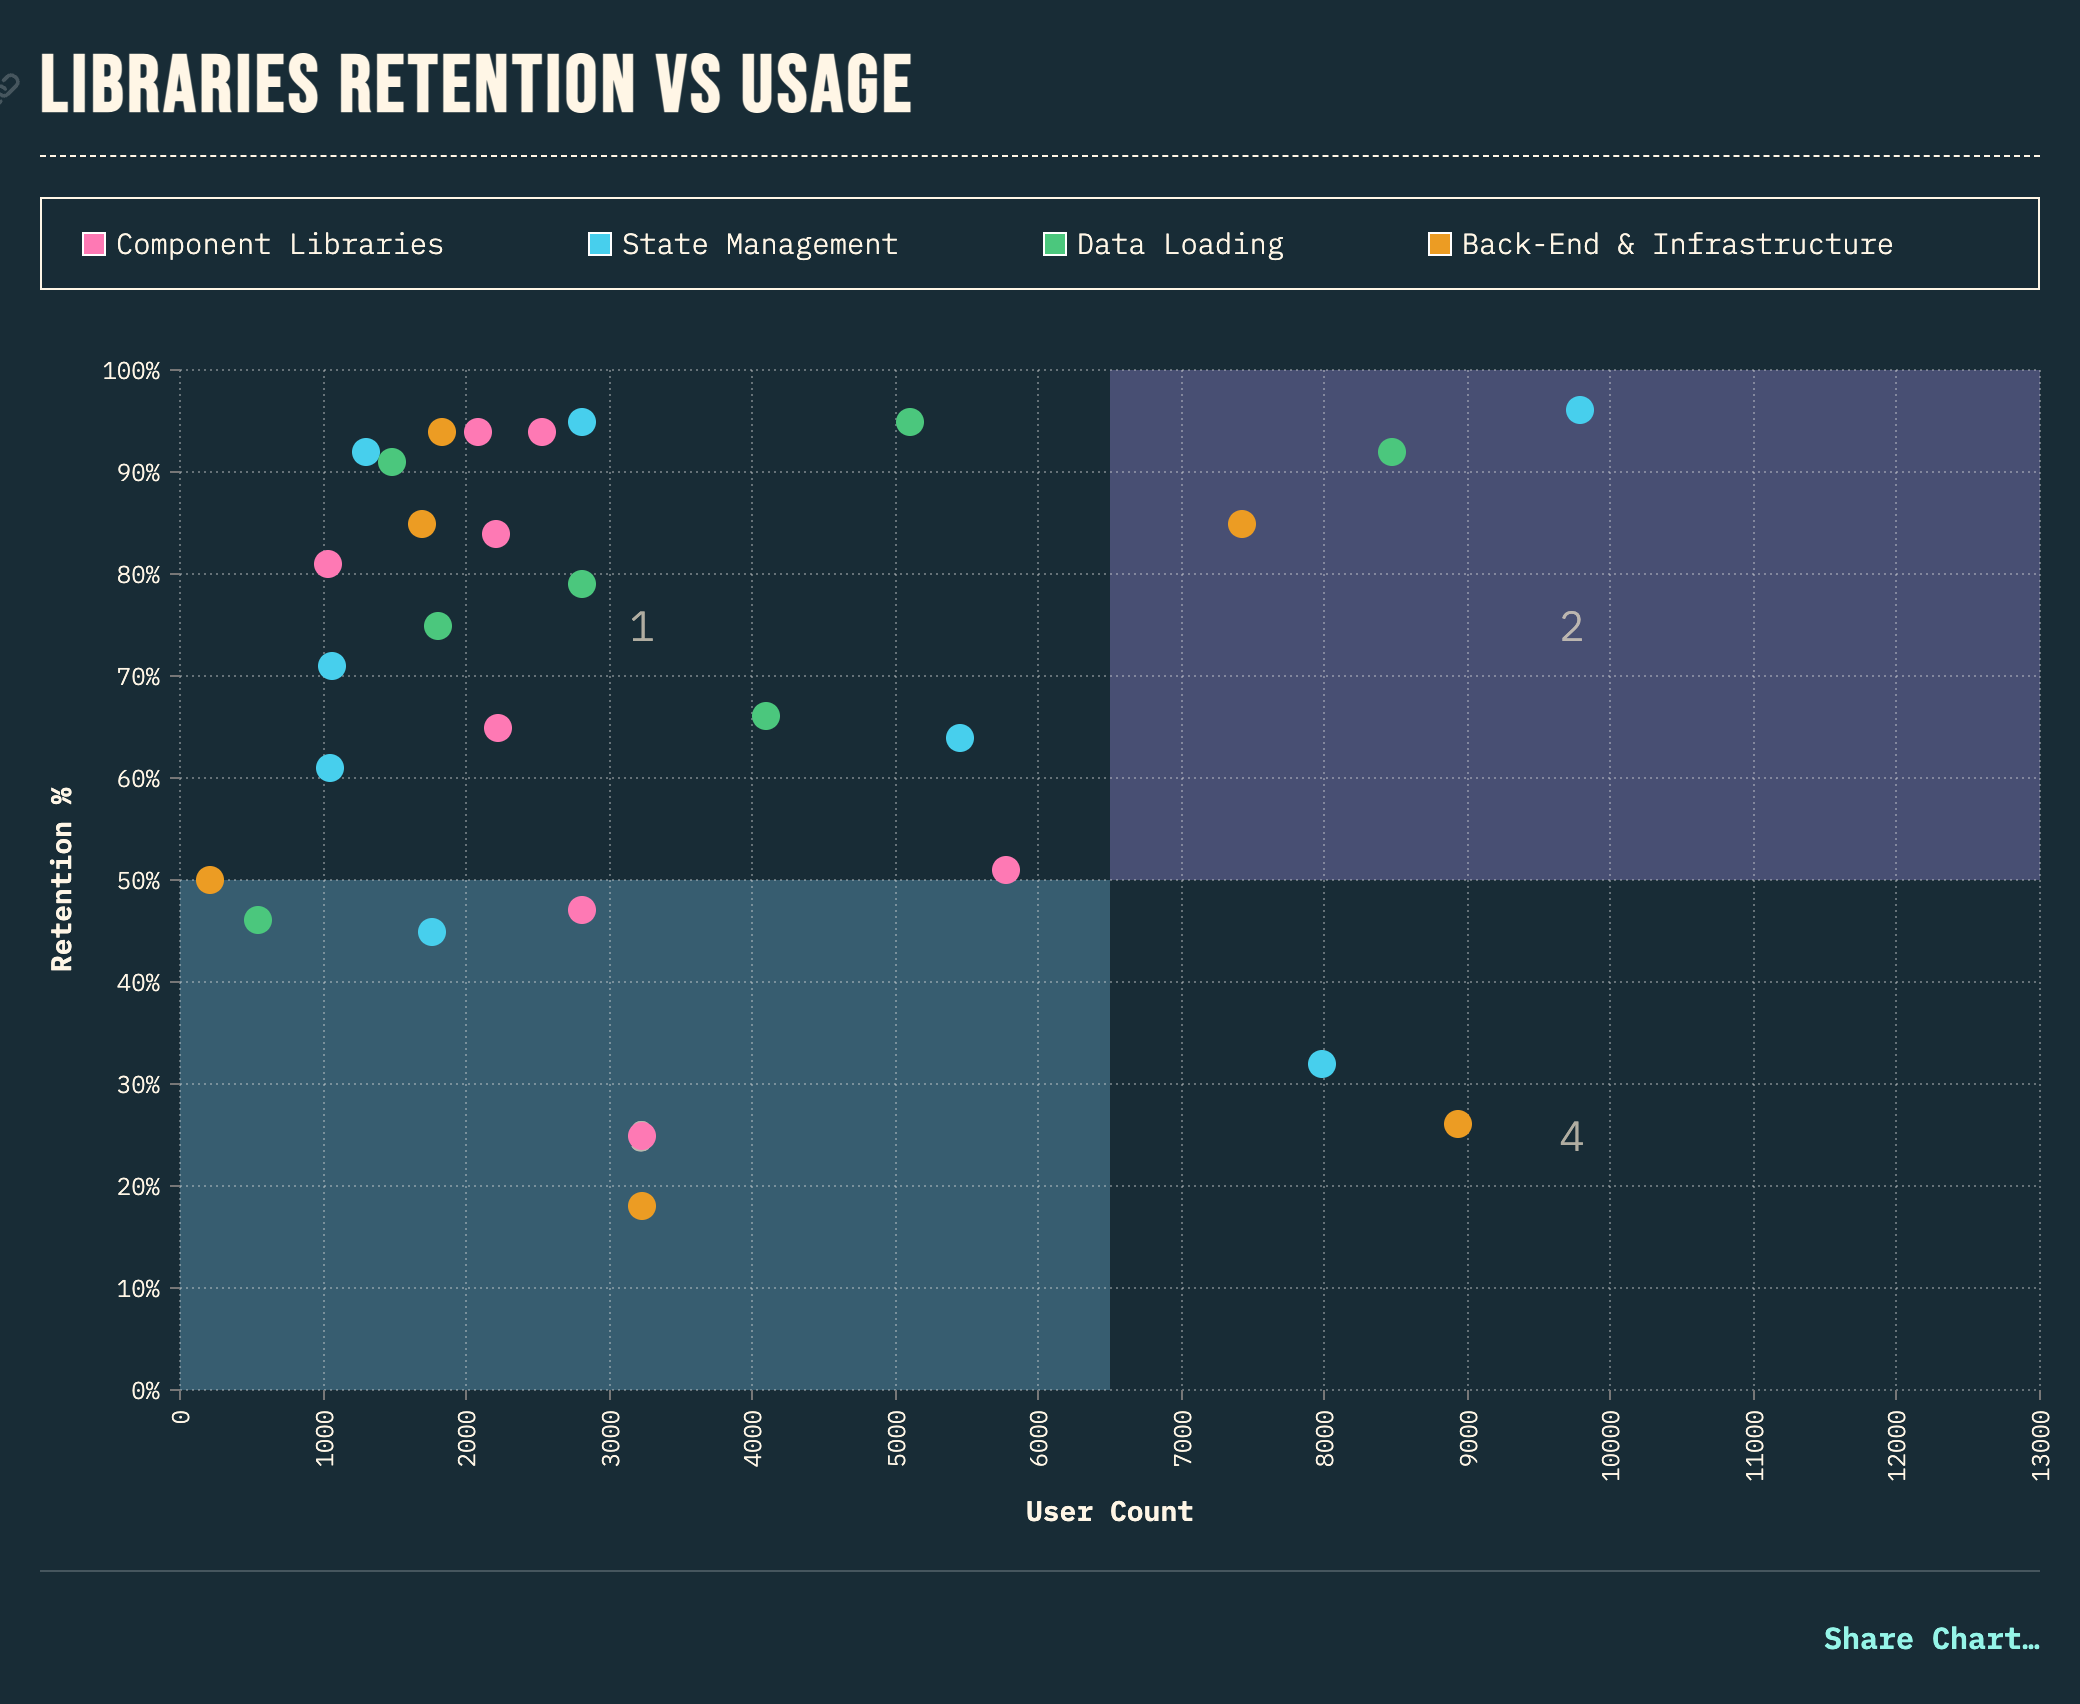
Task: Open the Share Chart… link
Action: 1930,1638
